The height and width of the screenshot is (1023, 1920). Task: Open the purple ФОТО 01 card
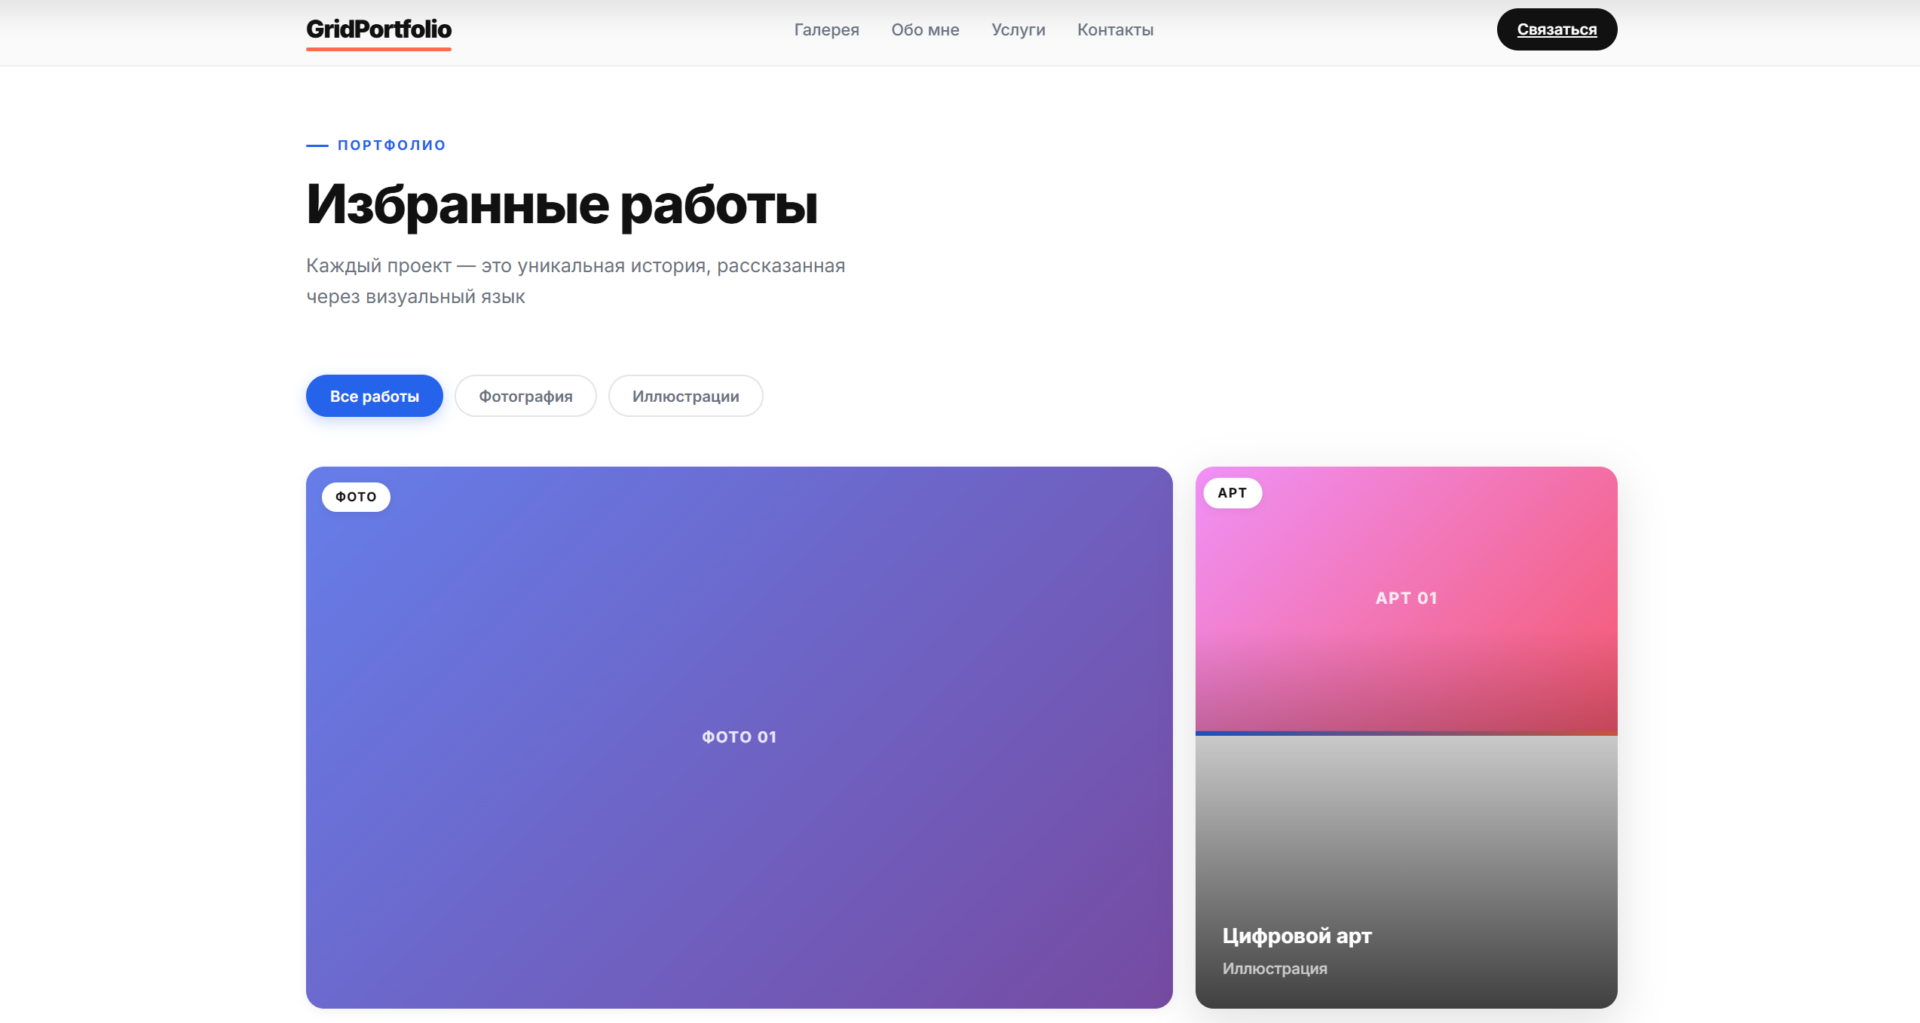pyautogui.click(x=739, y=737)
